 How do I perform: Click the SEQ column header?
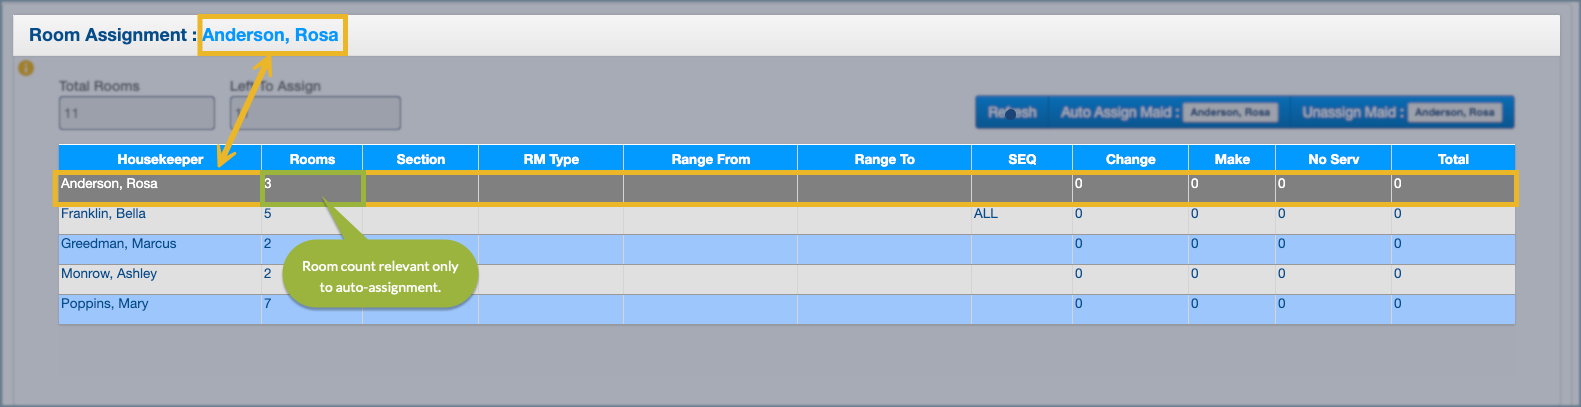click(x=1022, y=159)
